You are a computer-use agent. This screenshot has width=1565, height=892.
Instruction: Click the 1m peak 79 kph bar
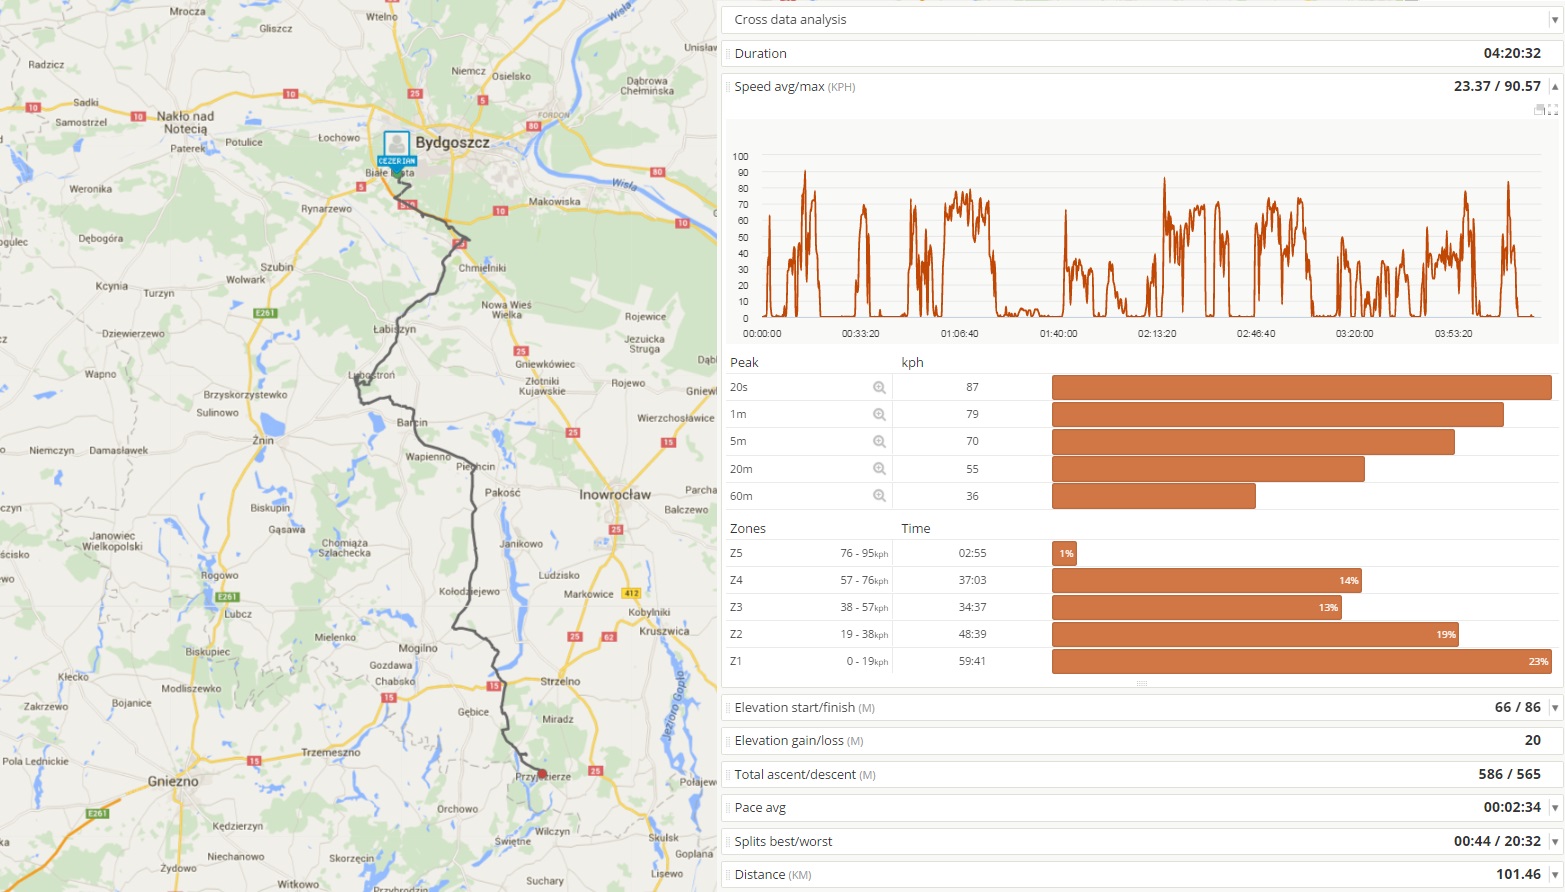1277,415
